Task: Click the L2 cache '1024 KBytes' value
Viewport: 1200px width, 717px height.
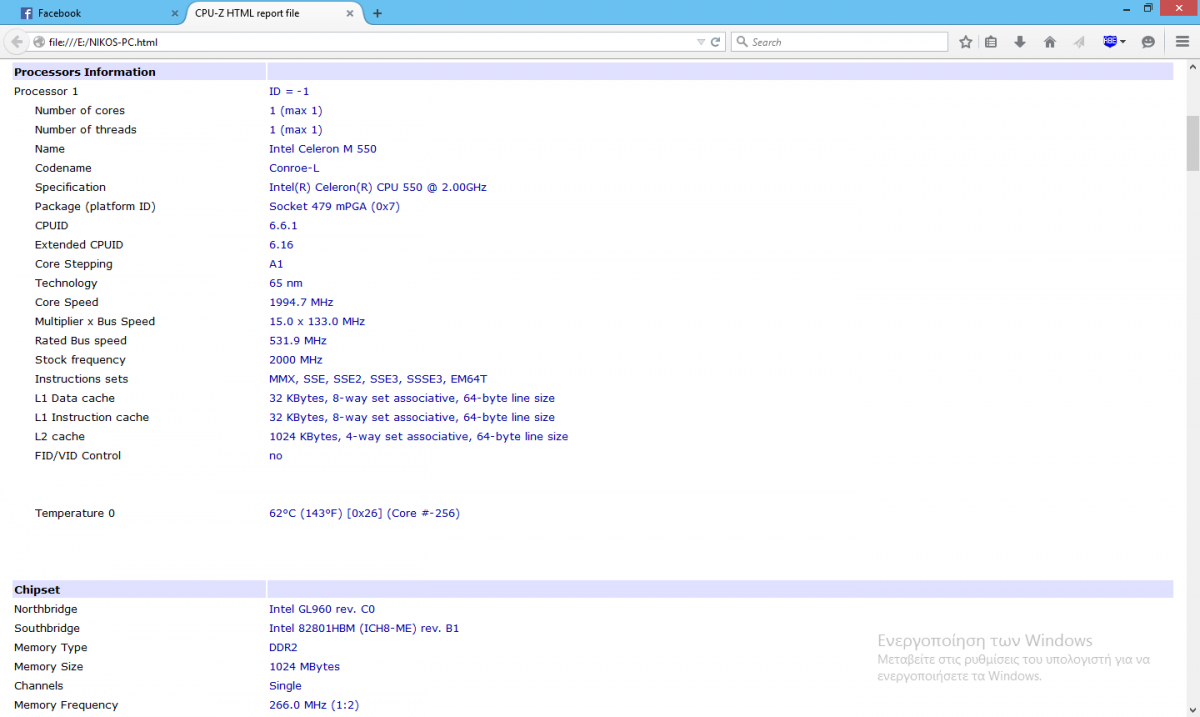Action: (418, 436)
